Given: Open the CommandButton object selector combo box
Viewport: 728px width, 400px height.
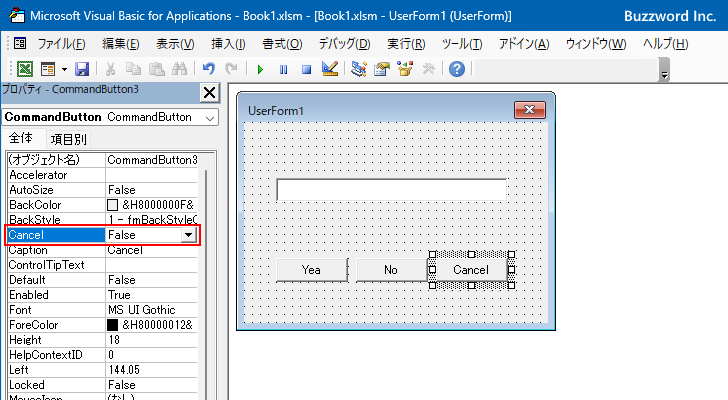Looking at the screenshot, I should [110, 117].
